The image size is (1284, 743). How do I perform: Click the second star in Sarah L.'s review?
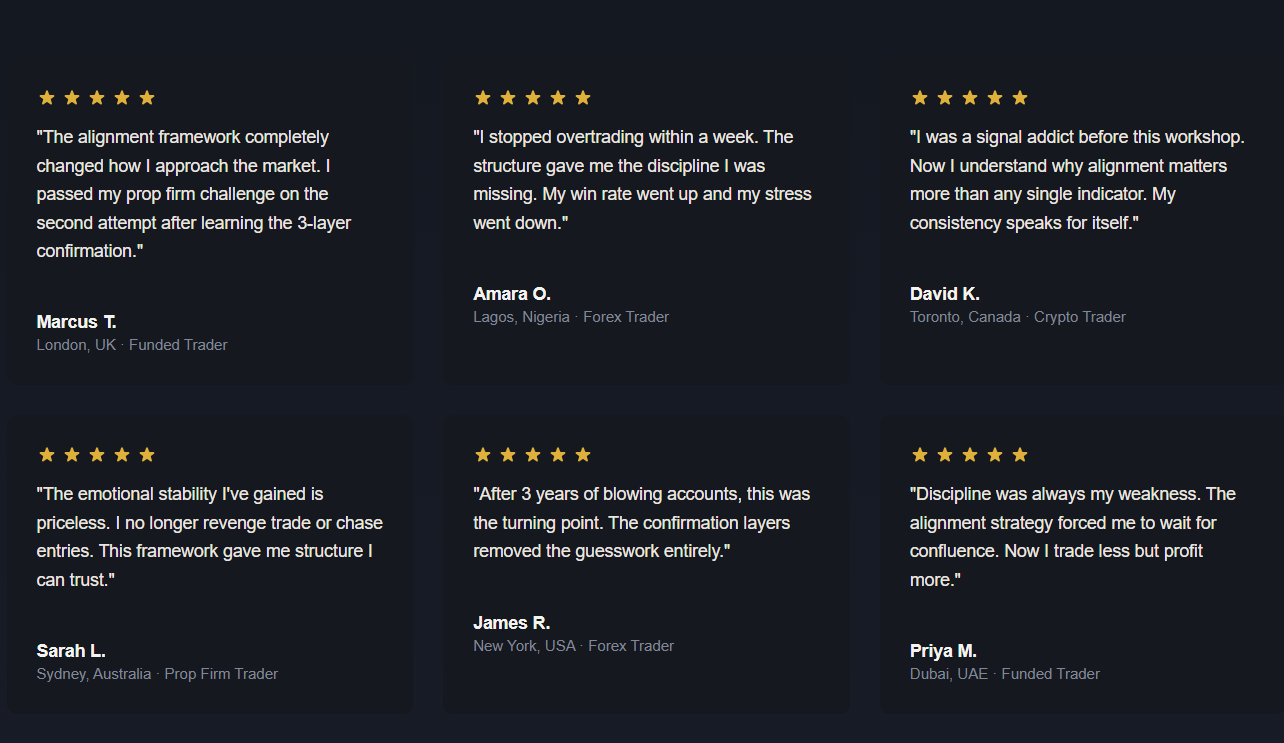click(72, 455)
